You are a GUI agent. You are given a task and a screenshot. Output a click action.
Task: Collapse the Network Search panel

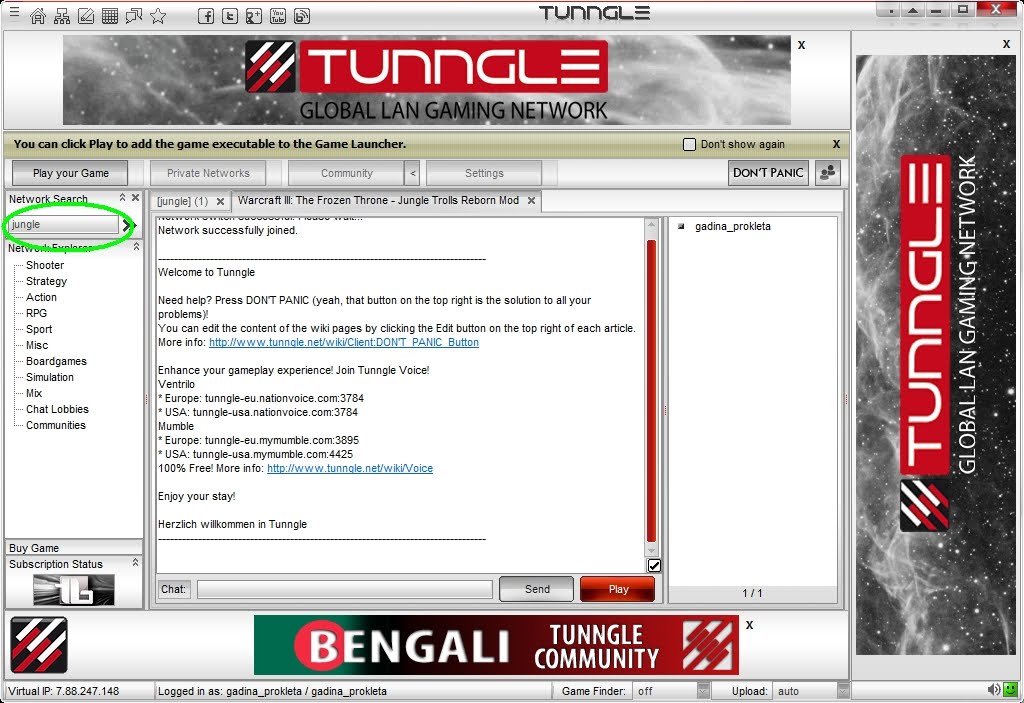122,197
